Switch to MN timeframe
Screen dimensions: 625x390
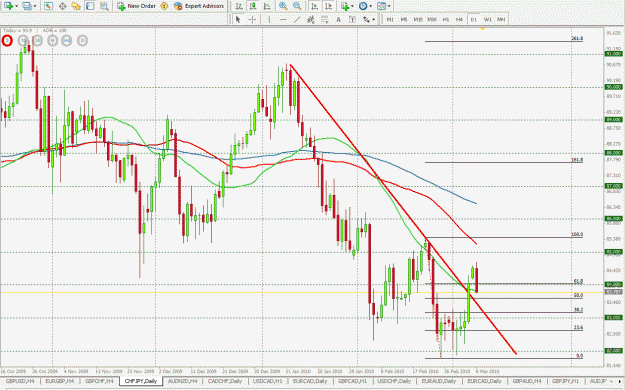coord(501,19)
